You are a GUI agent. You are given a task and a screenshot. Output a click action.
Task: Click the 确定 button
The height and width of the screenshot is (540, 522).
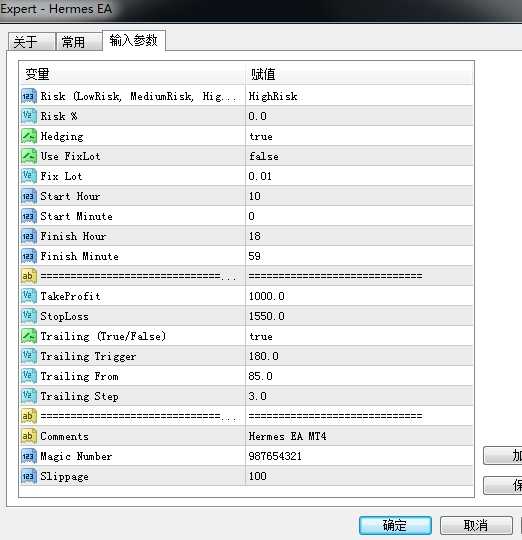click(x=395, y=526)
